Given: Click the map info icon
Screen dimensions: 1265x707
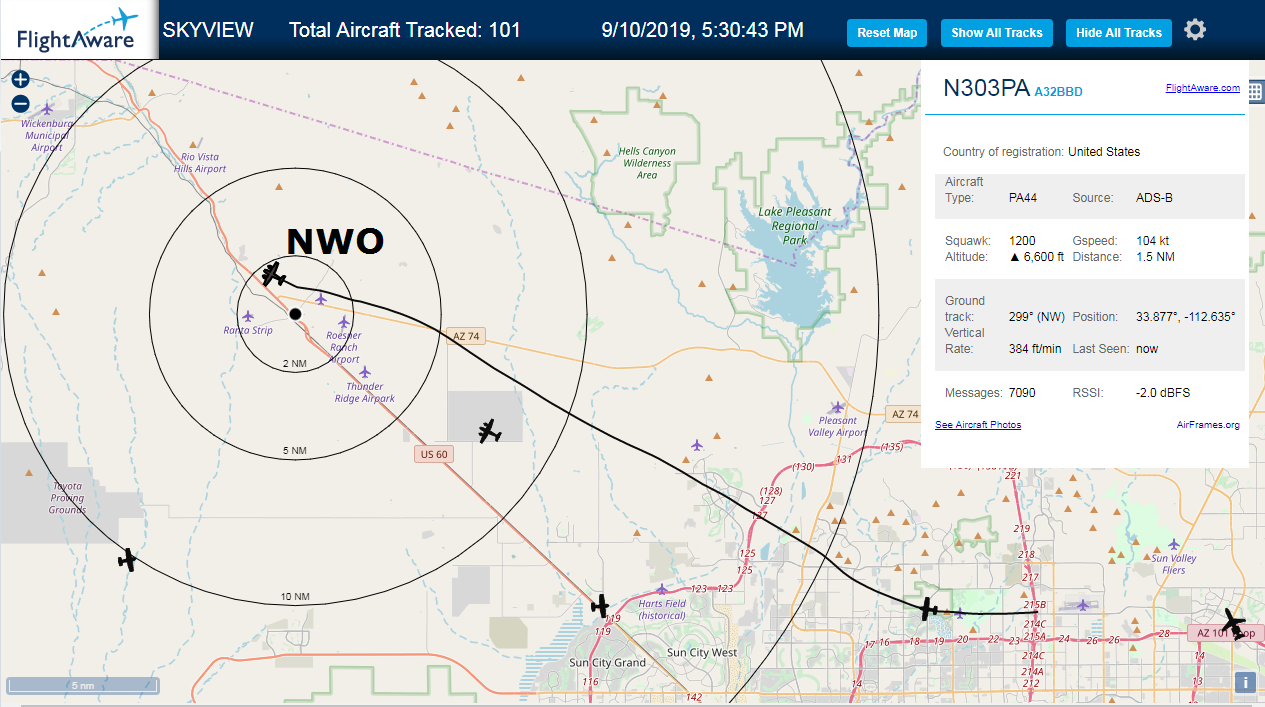Looking at the screenshot, I should pyautogui.click(x=1245, y=682).
